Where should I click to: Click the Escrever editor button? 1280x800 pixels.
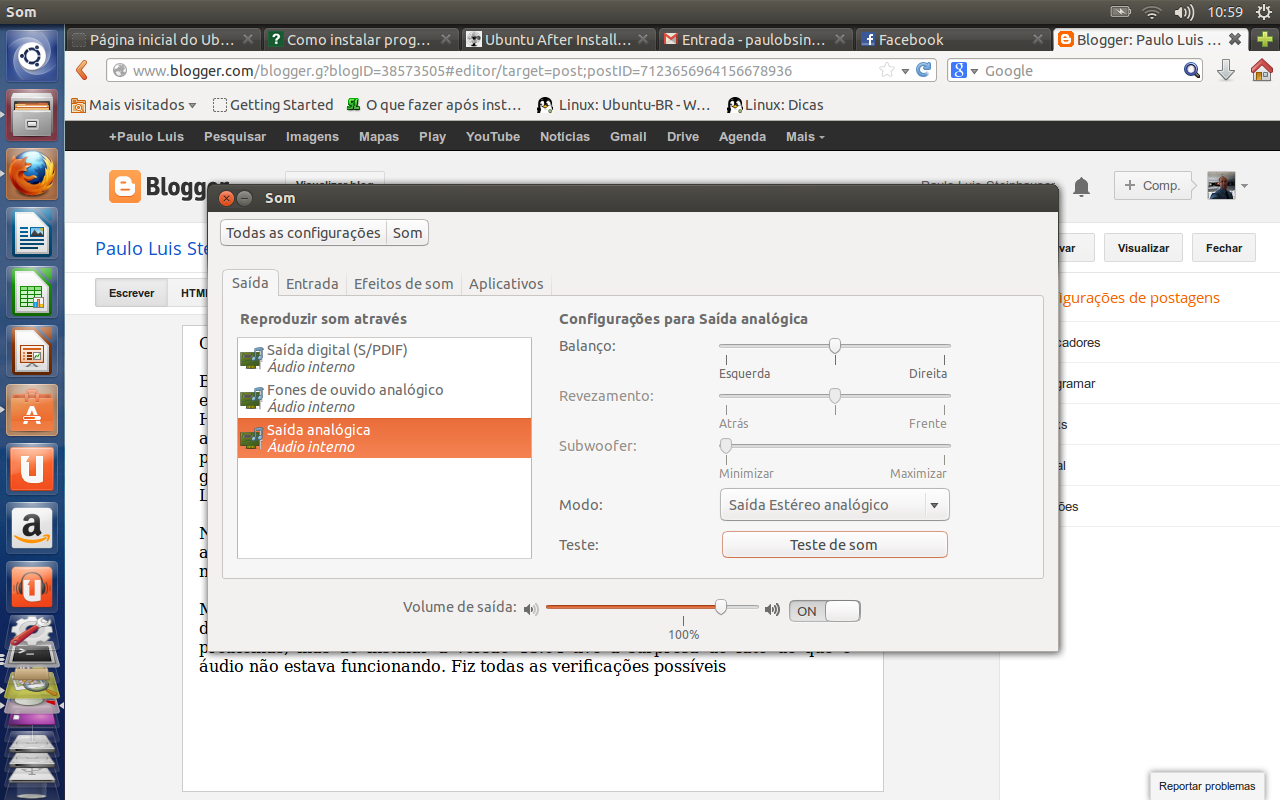click(x=132, y=293)
